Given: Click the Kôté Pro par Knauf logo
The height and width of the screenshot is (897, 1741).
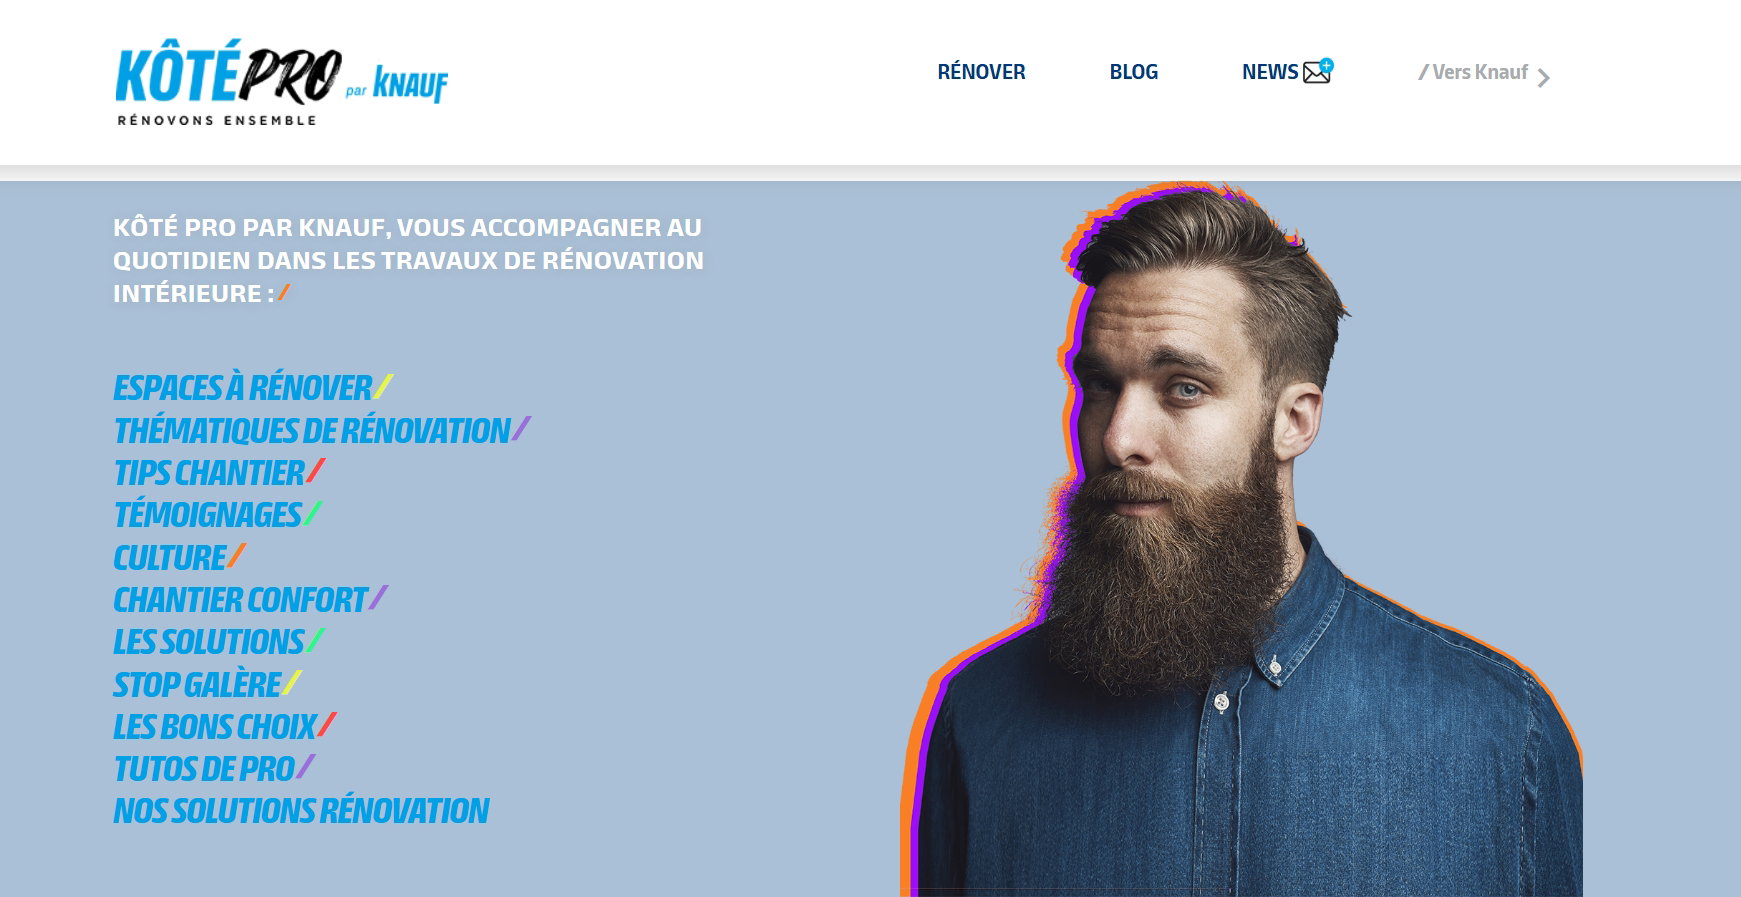Looking at the screenshot, I should [282, 83].
